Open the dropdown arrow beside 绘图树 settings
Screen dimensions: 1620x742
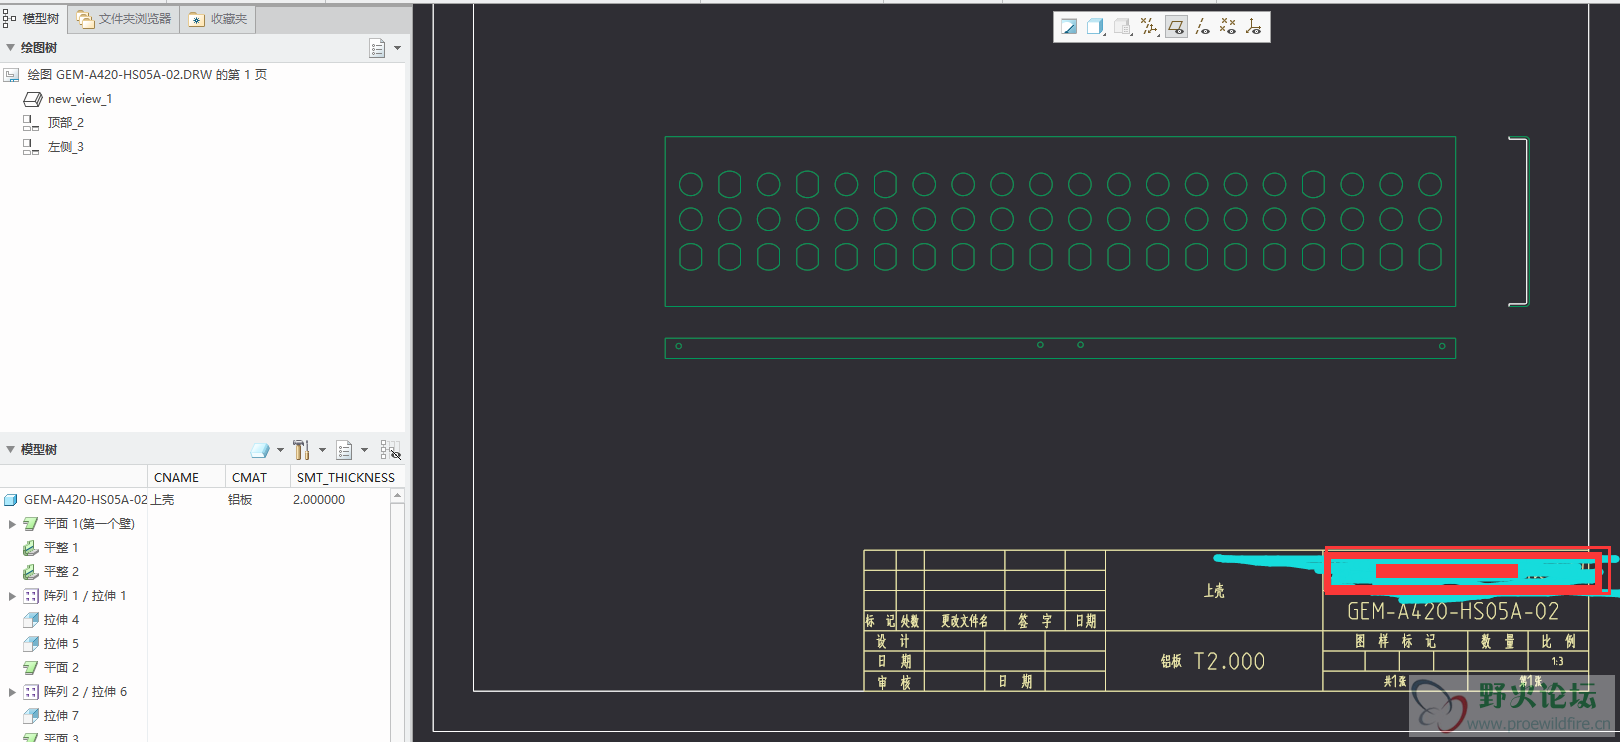[x=397, y=48]
